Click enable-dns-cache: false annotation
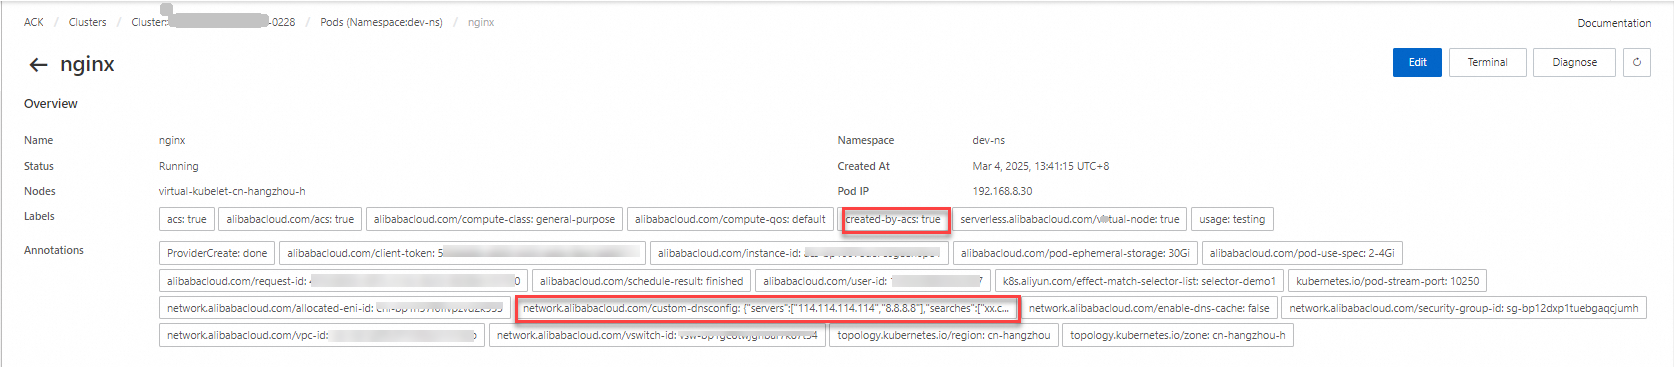This screenshot has height=367, width=1674. point(1149,308)
